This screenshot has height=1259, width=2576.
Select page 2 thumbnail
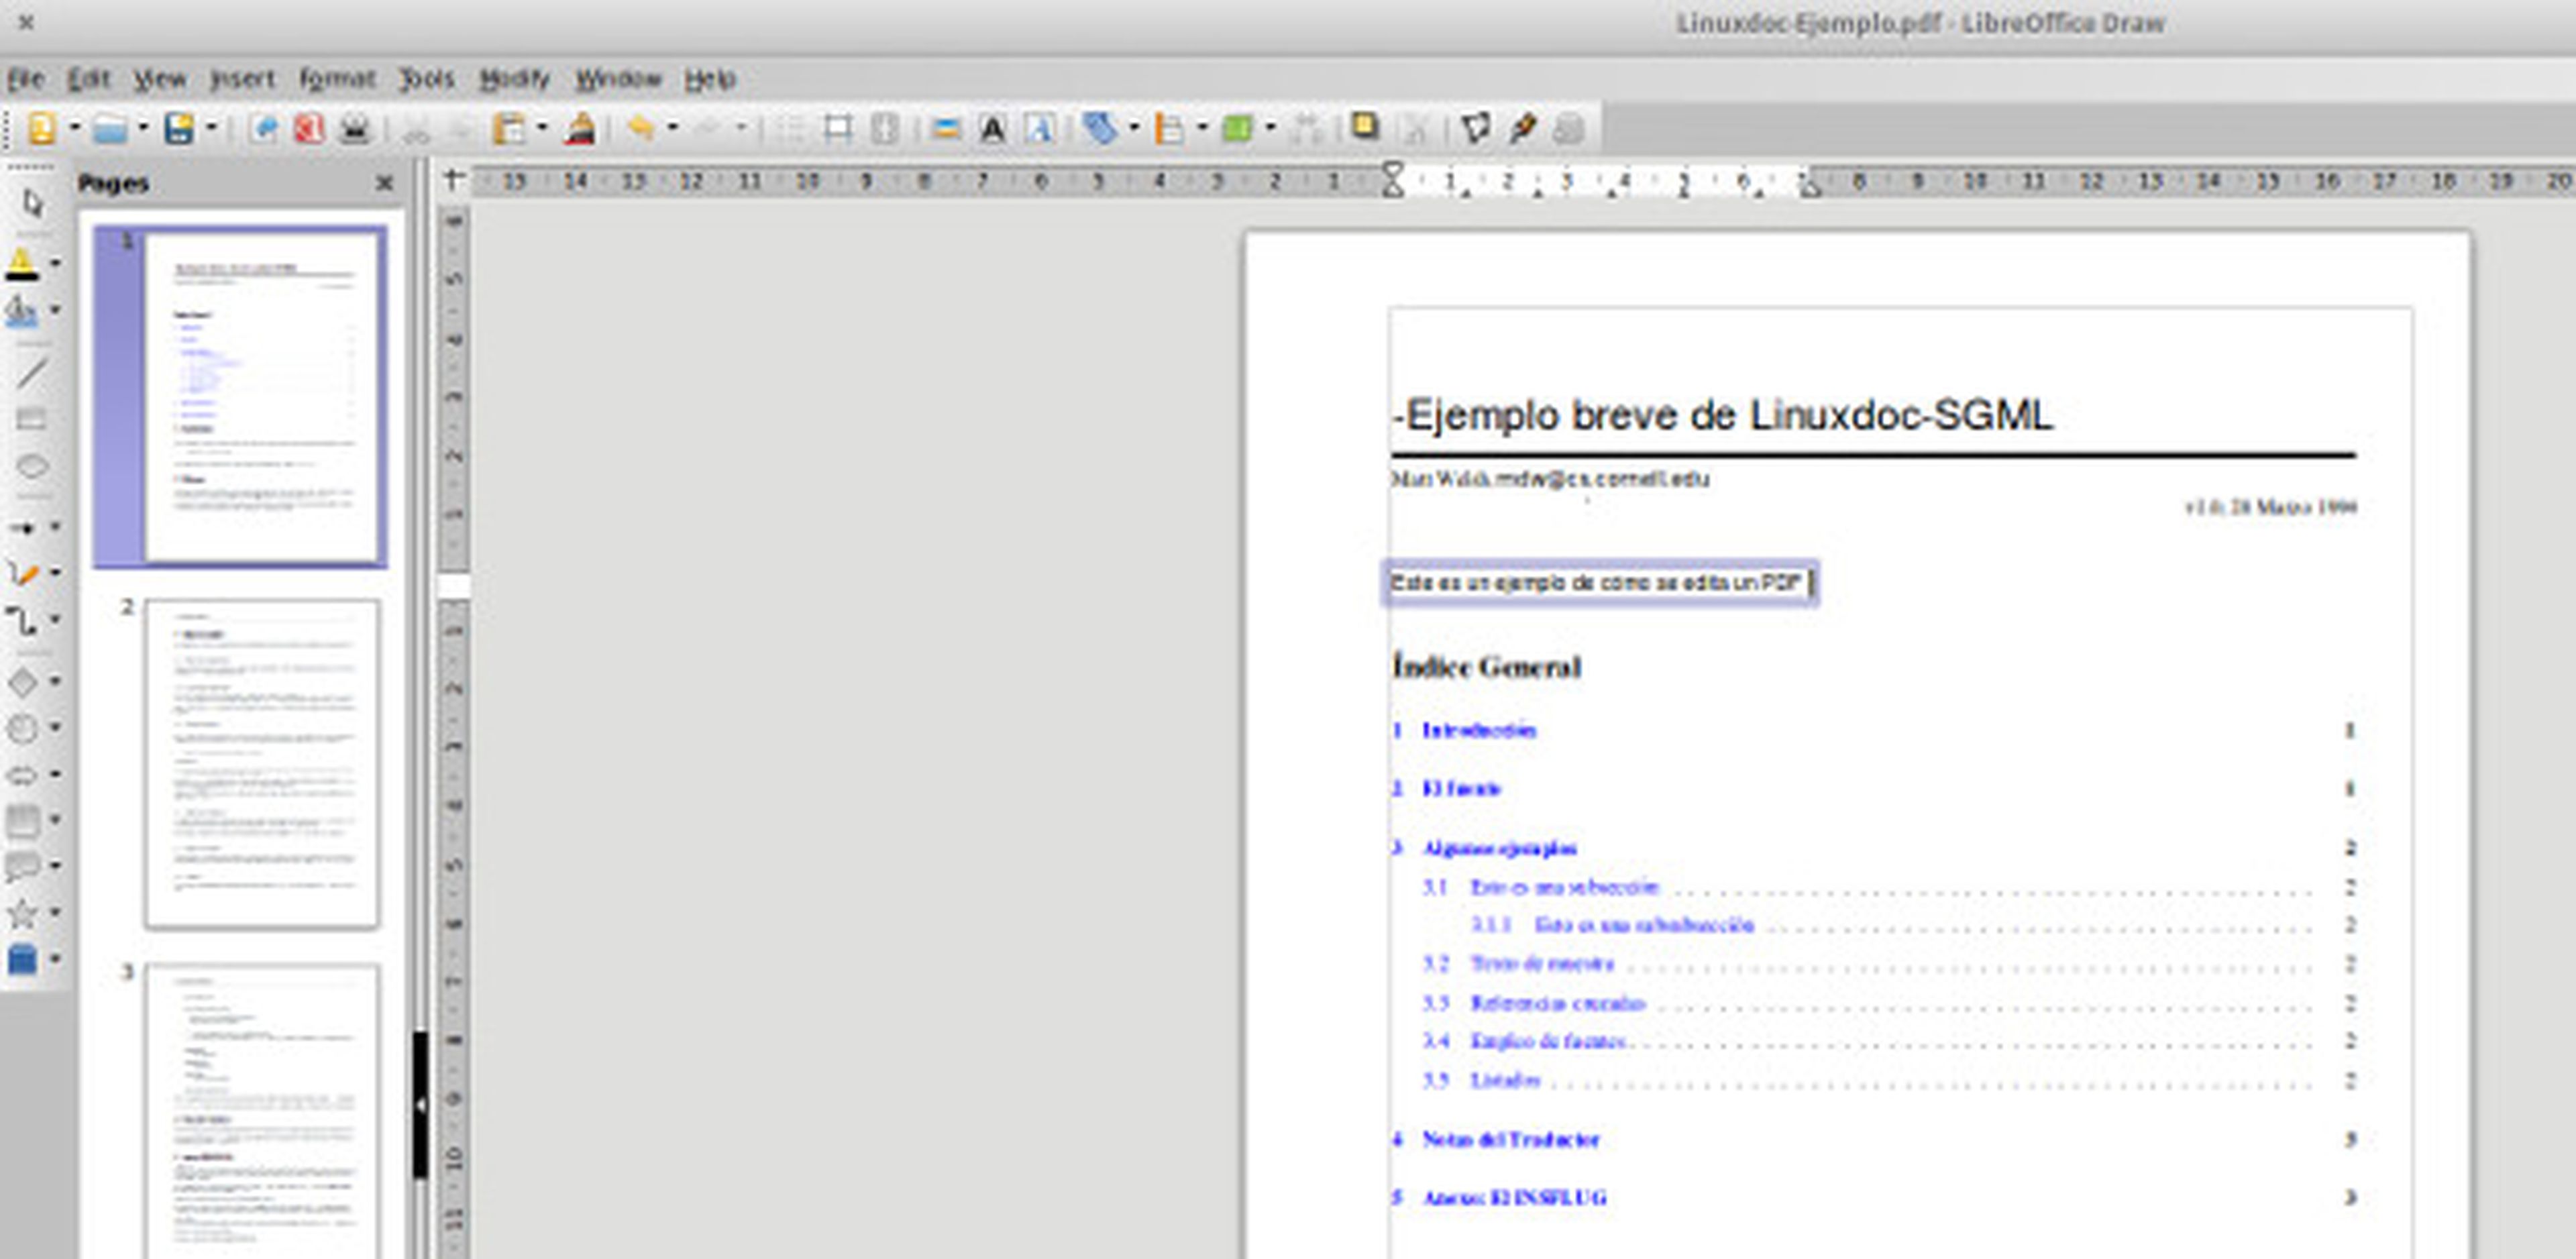(x=262, y=764)
